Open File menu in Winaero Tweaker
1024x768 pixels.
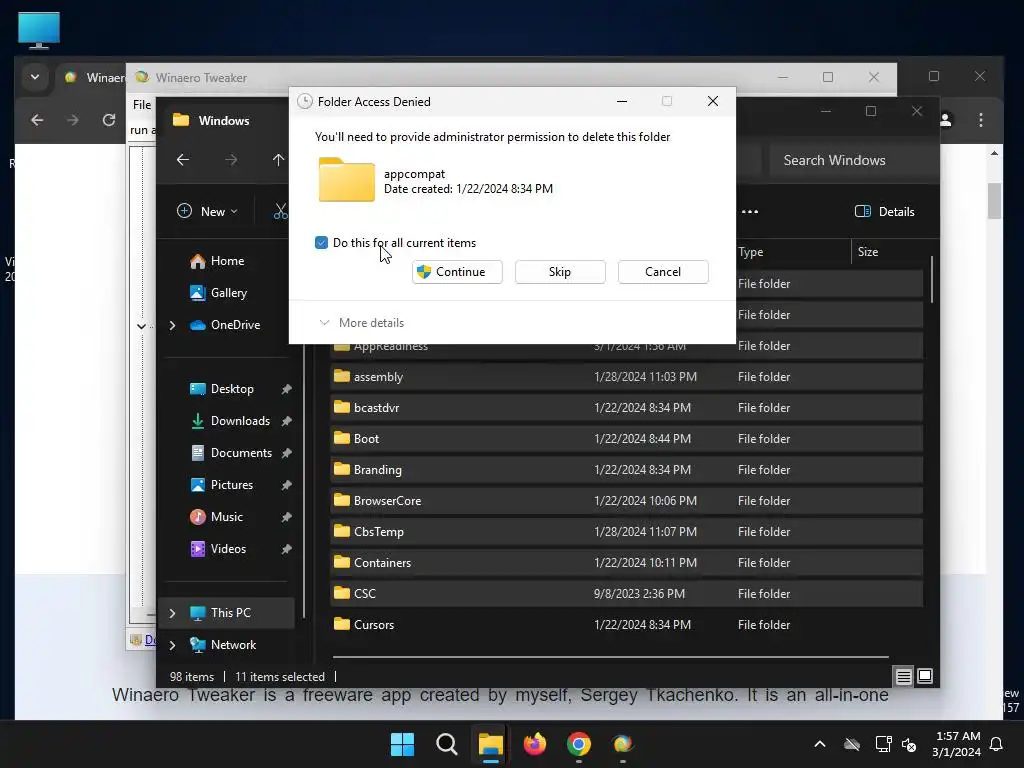pyautogui.click(x=142, y=104)
